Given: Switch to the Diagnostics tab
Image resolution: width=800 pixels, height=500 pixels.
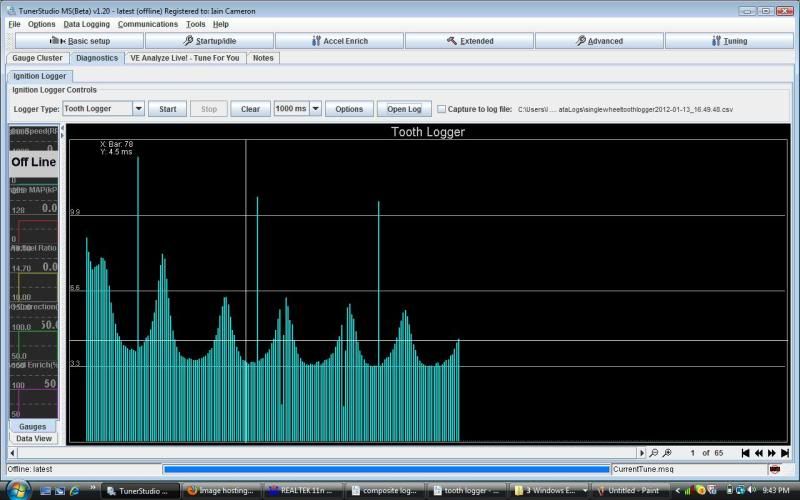Looking at the screenshot, I should [97, 58].
